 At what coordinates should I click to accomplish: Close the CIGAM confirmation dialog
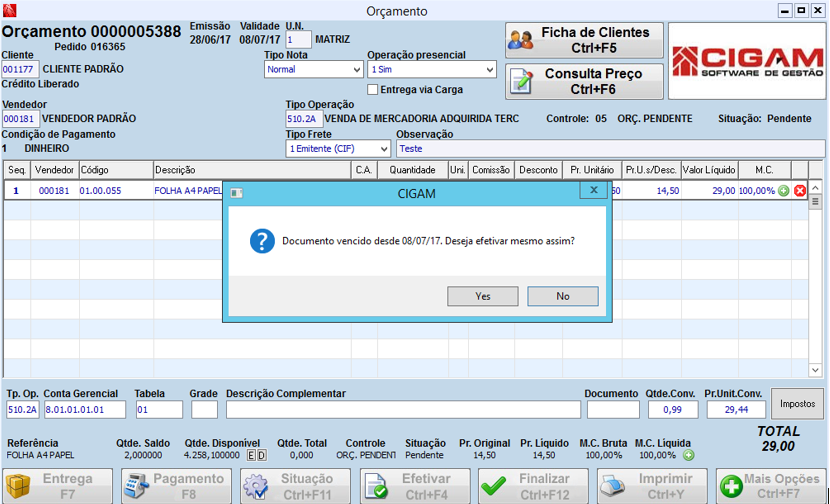[593, 190]
